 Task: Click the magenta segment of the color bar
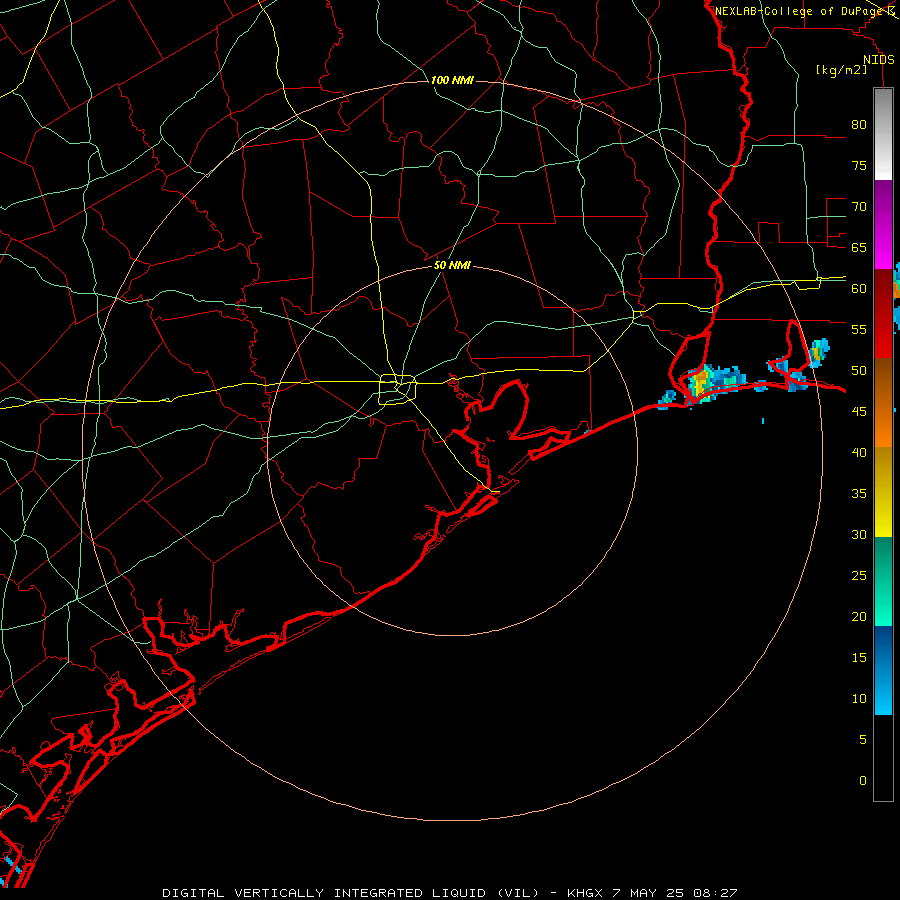coord(883,224)
